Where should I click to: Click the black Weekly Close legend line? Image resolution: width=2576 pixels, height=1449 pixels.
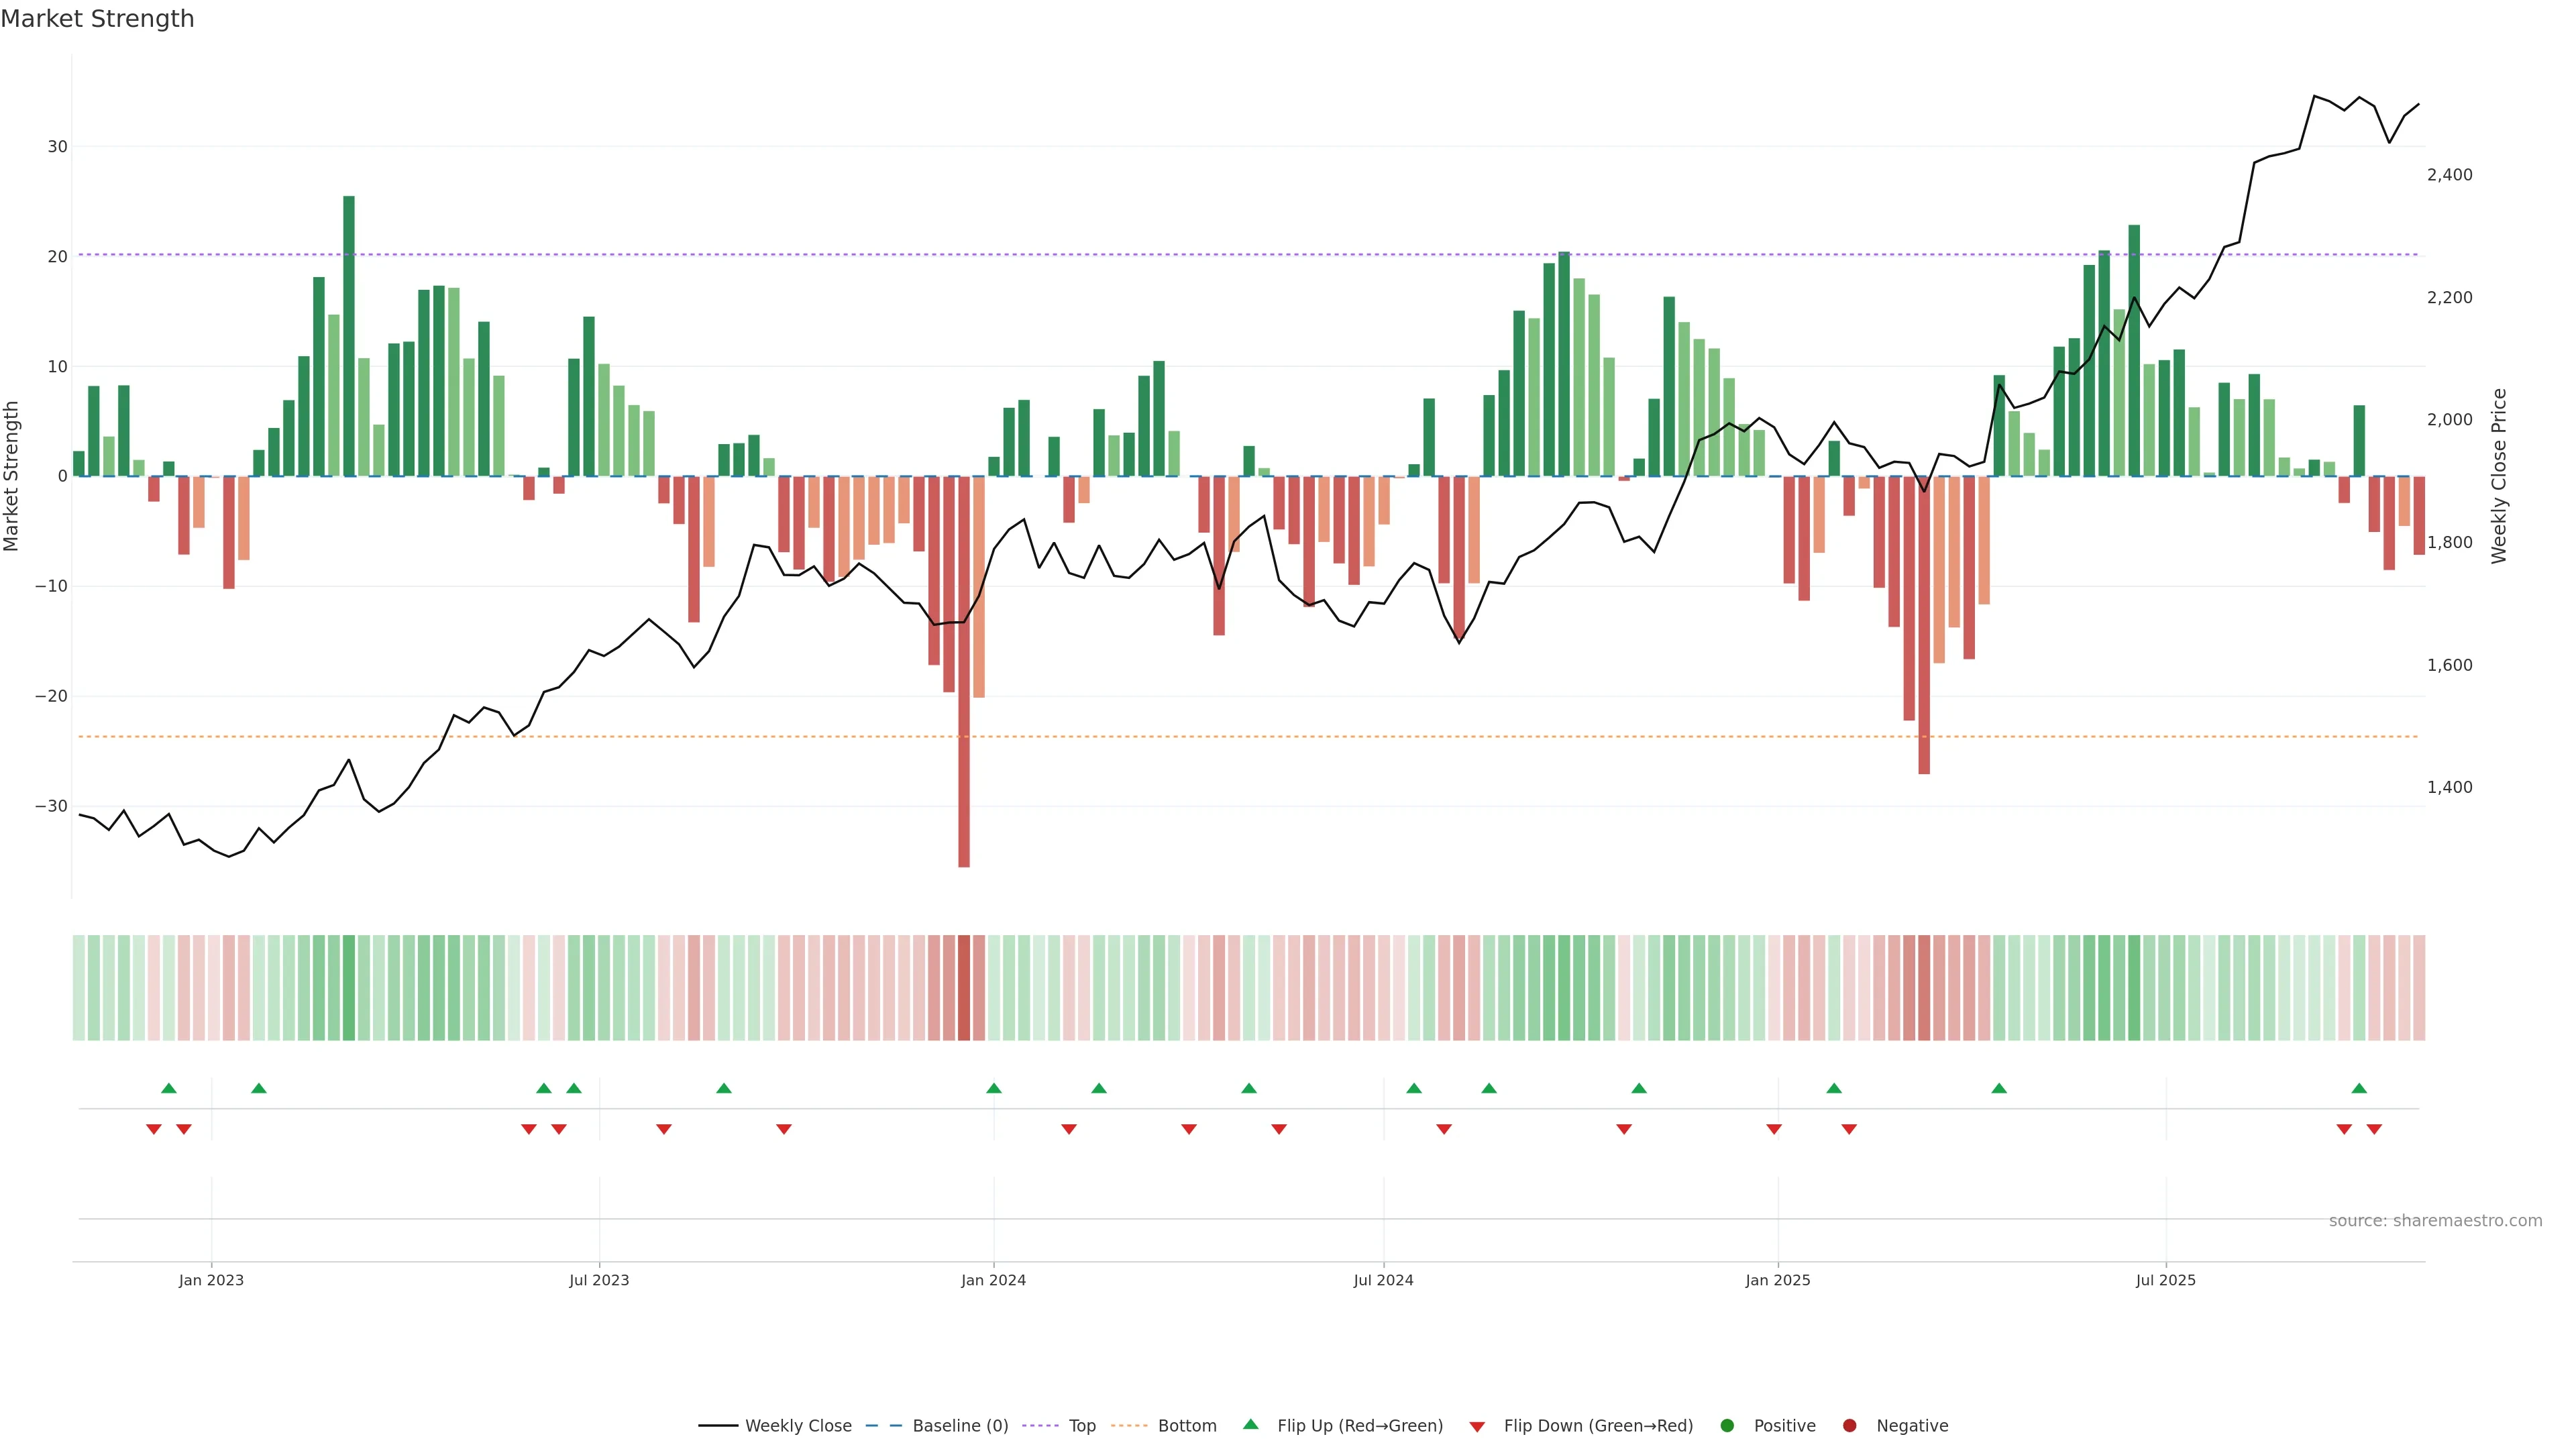718,1426
